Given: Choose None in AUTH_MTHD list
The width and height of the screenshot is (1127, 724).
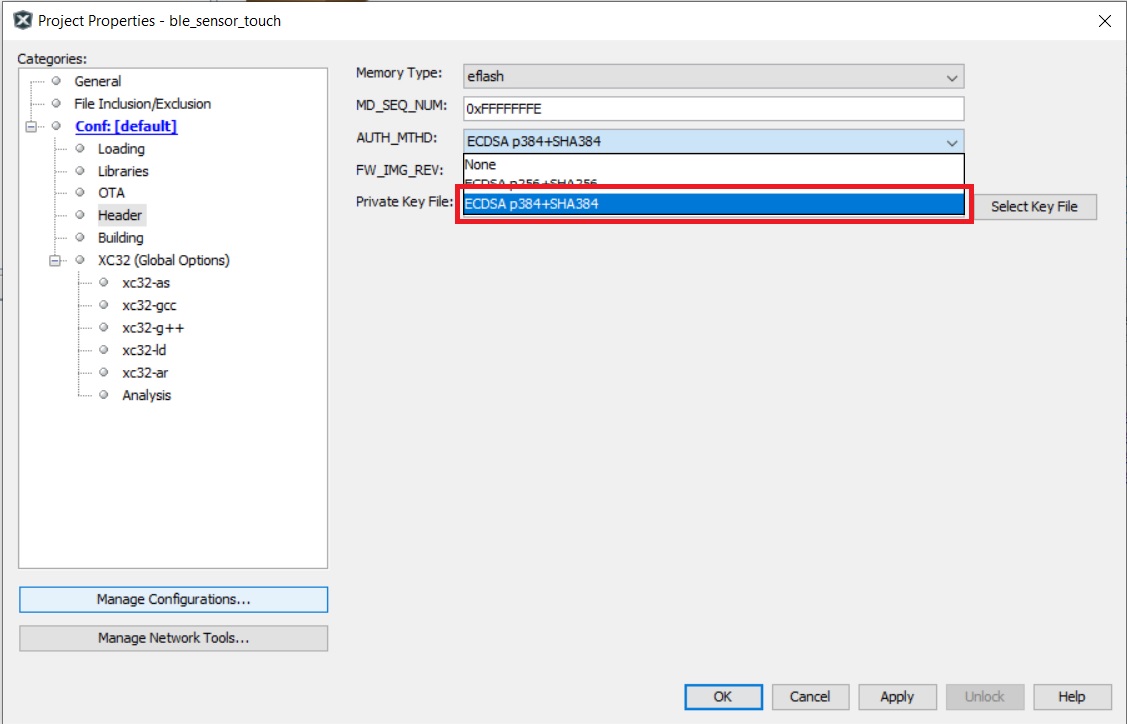Looking at the screenshot, I should coord(480,165).
